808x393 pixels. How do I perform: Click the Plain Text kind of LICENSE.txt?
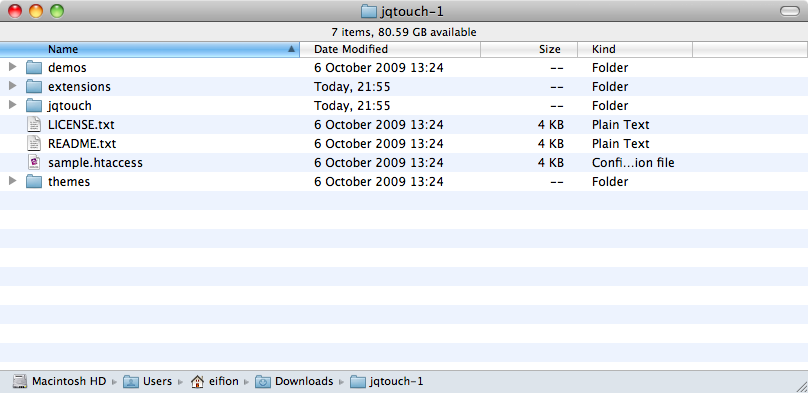pyautogui.click(x=620, y=125)
